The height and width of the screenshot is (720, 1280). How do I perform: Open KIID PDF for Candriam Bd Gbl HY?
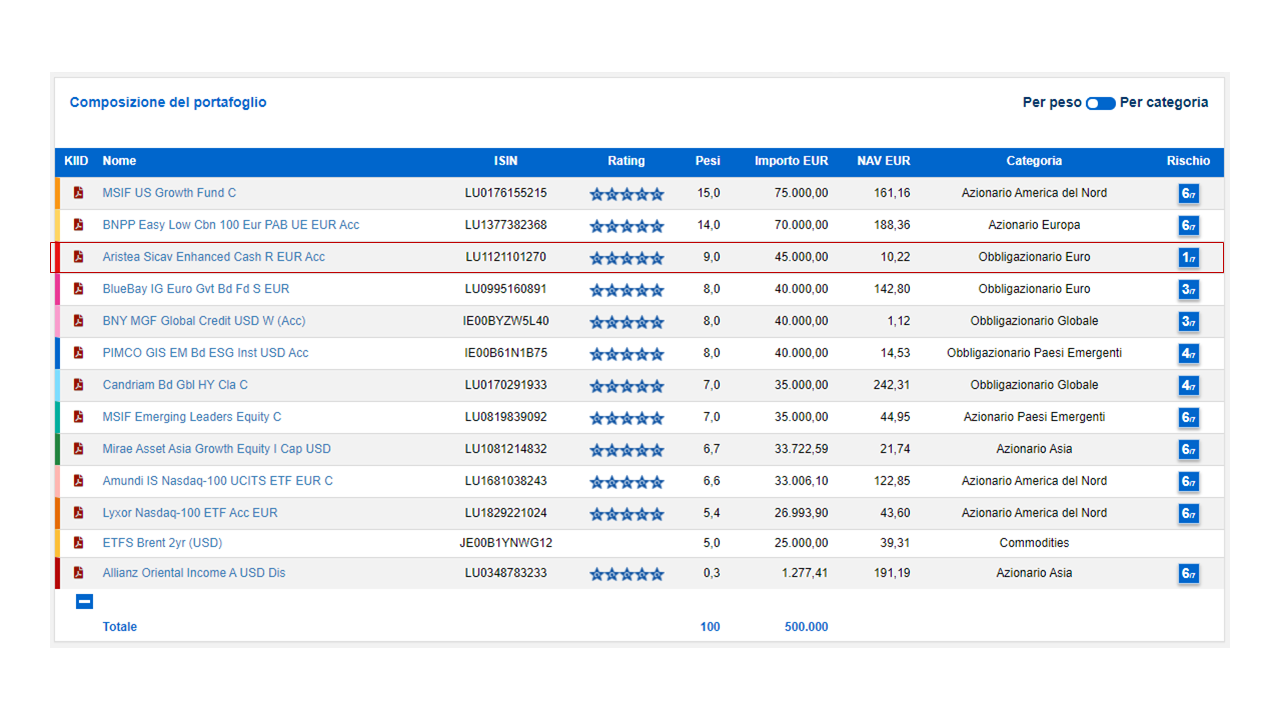(78, 385)
